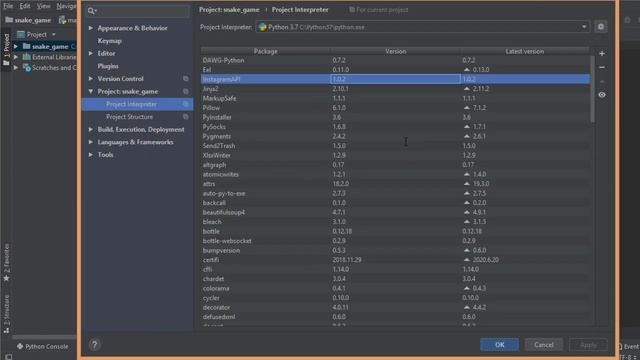The width and height of the screenshot is (640, 360).
Task: Click the settings search magnifier icon
Action: coord(91,11)
